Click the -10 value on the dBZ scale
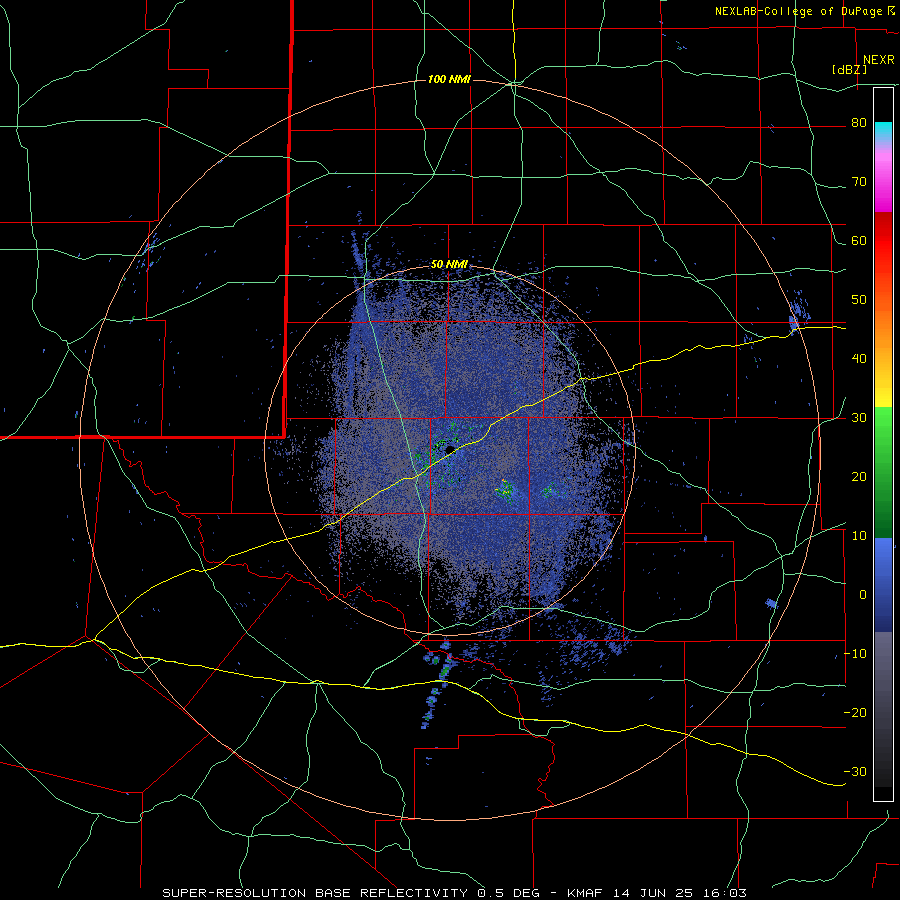 pos(855,653)
